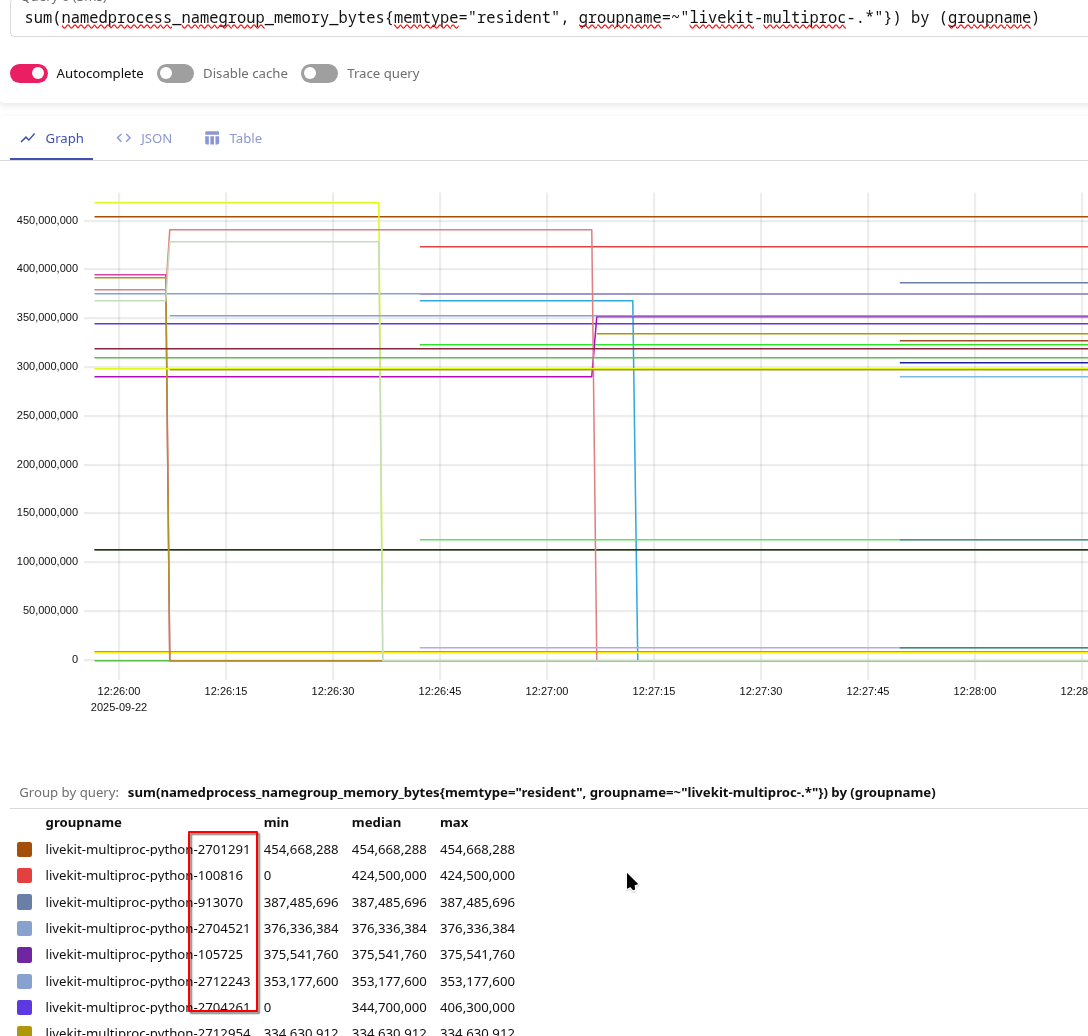
Task: Click the Group by query label text
Action: (x=69, y=792)
